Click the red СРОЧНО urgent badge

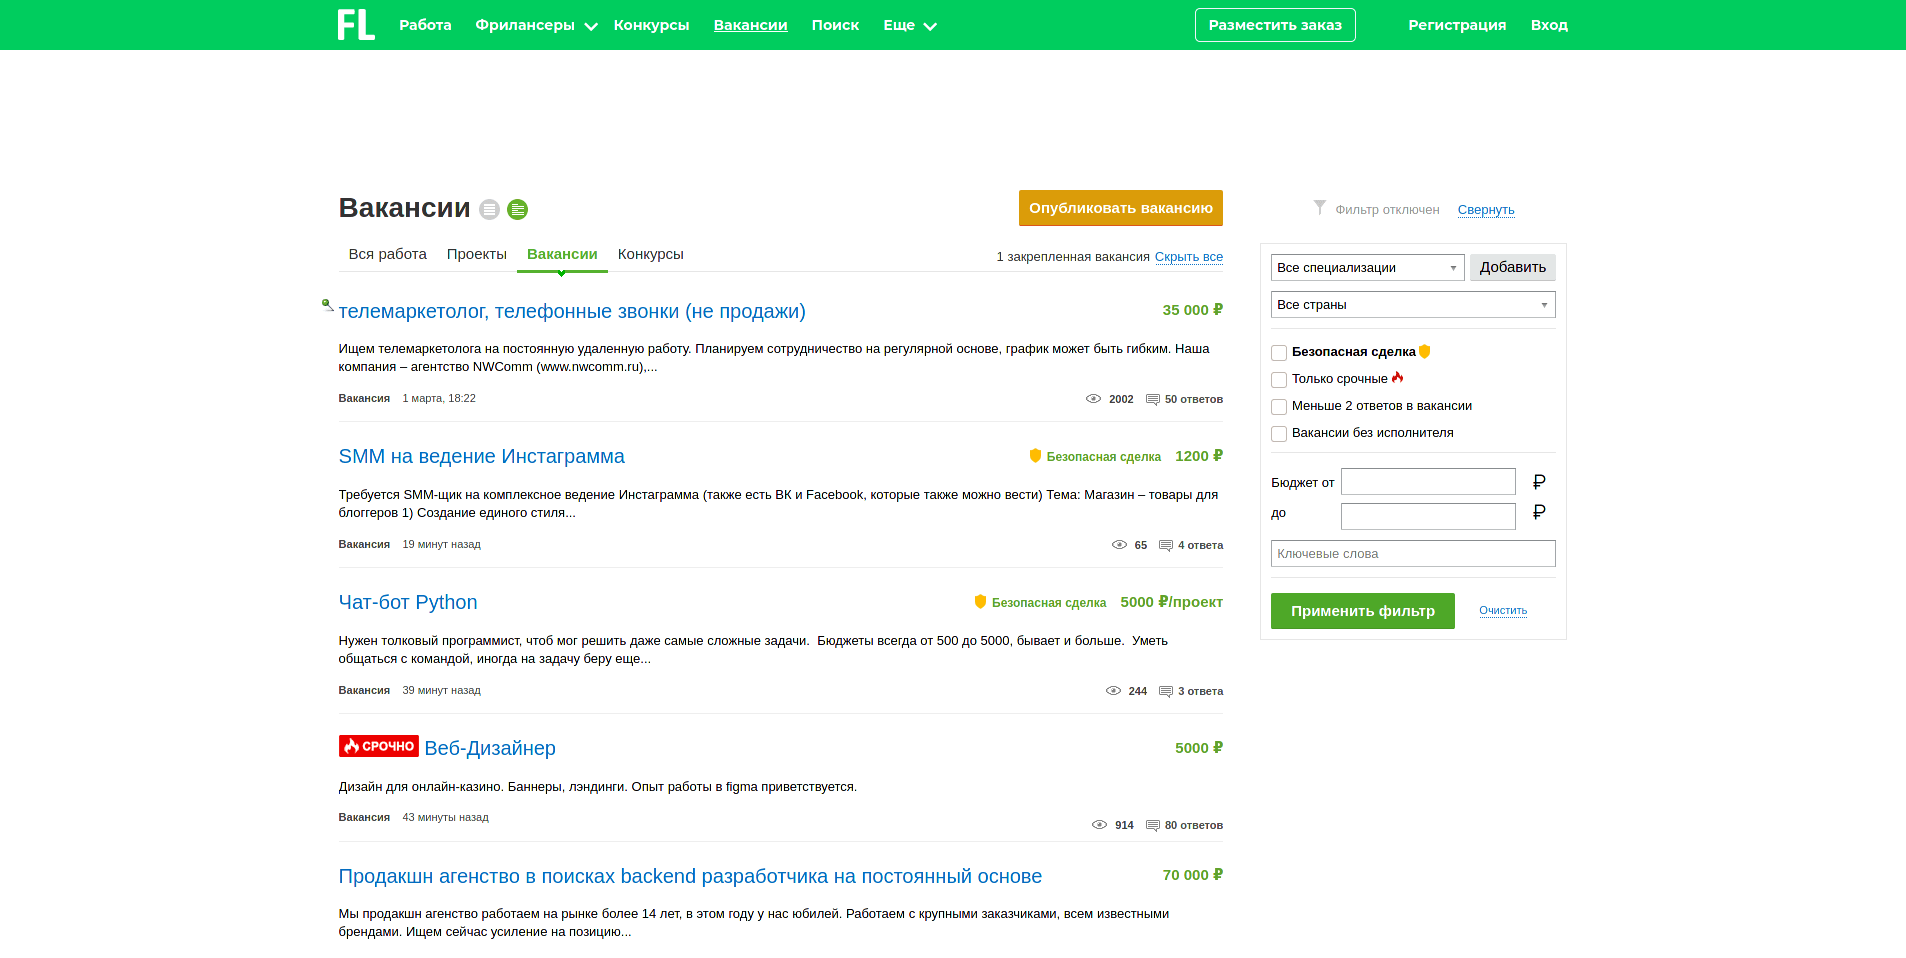[x=378, y=746]
